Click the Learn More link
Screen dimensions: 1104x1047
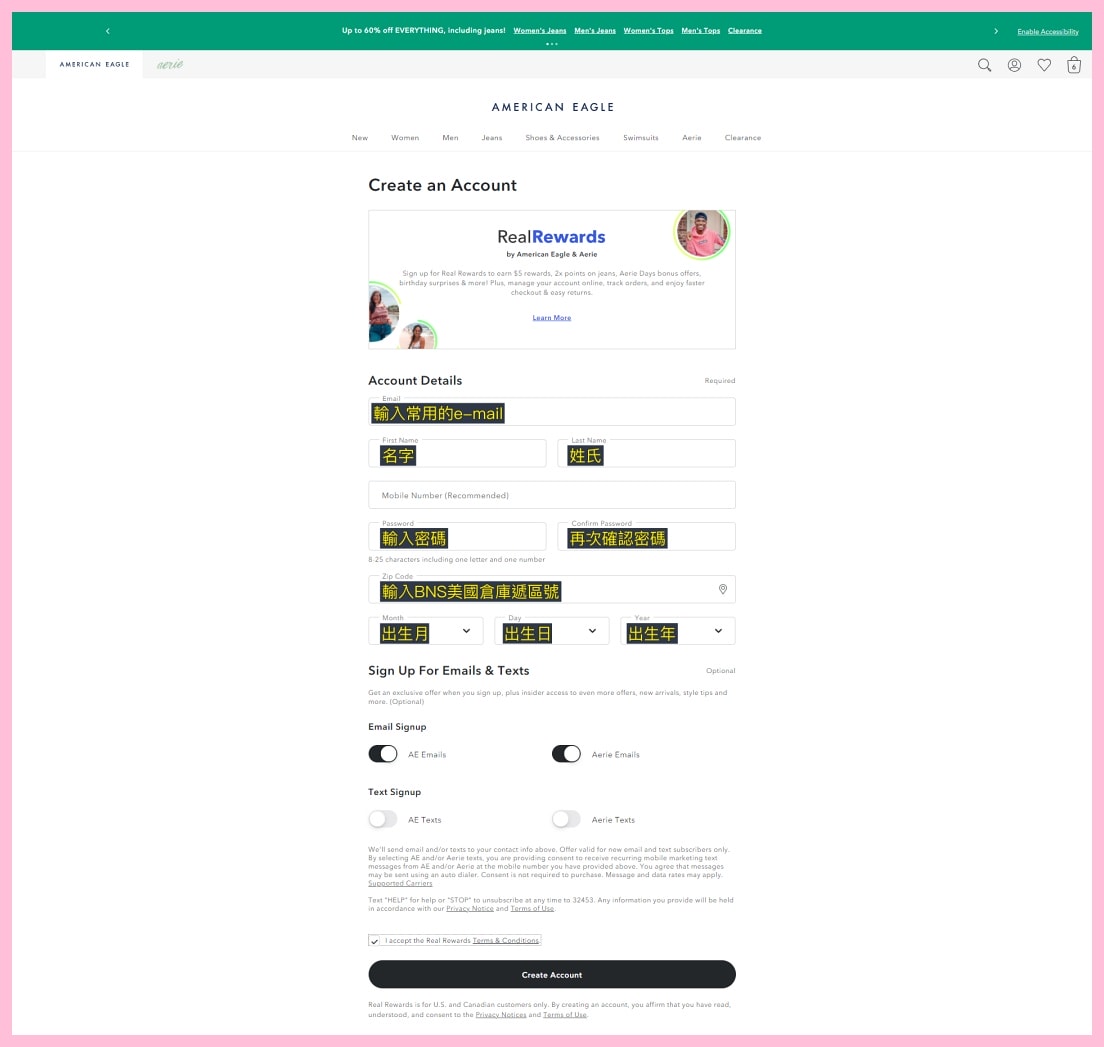click(x=552, y=318)
